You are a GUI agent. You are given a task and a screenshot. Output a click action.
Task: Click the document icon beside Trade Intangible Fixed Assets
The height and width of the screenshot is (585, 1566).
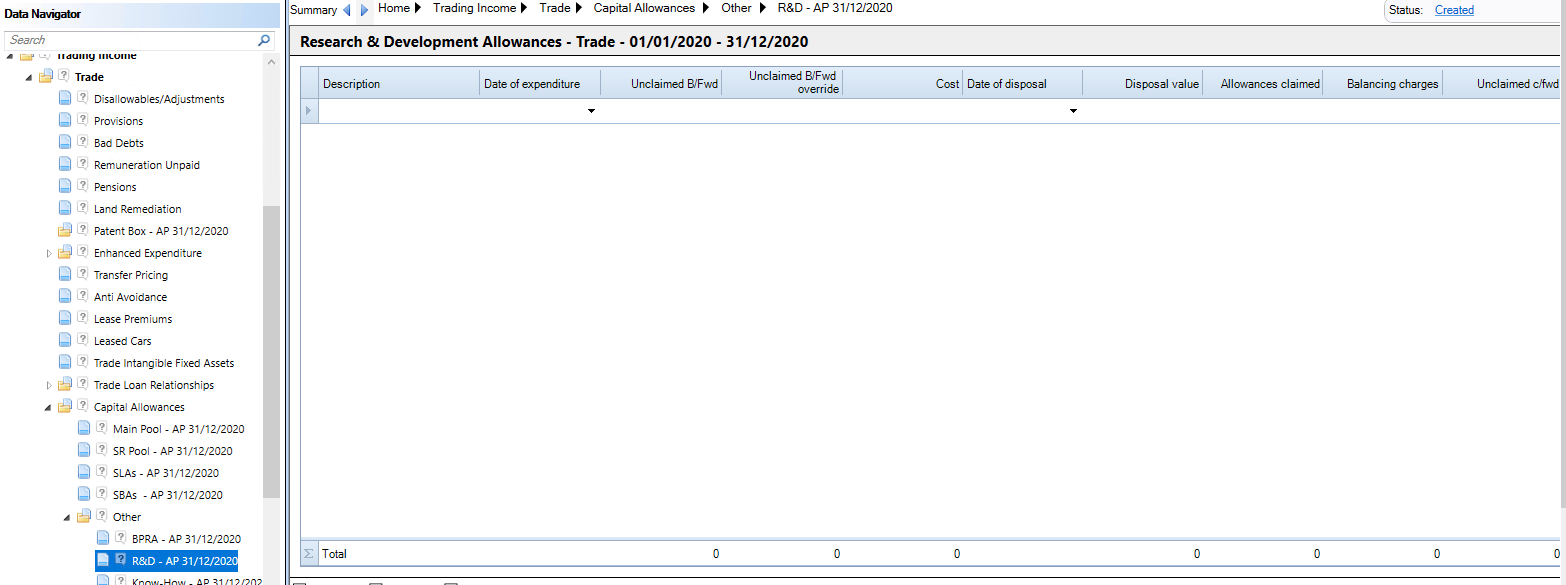tap(65, 362)
